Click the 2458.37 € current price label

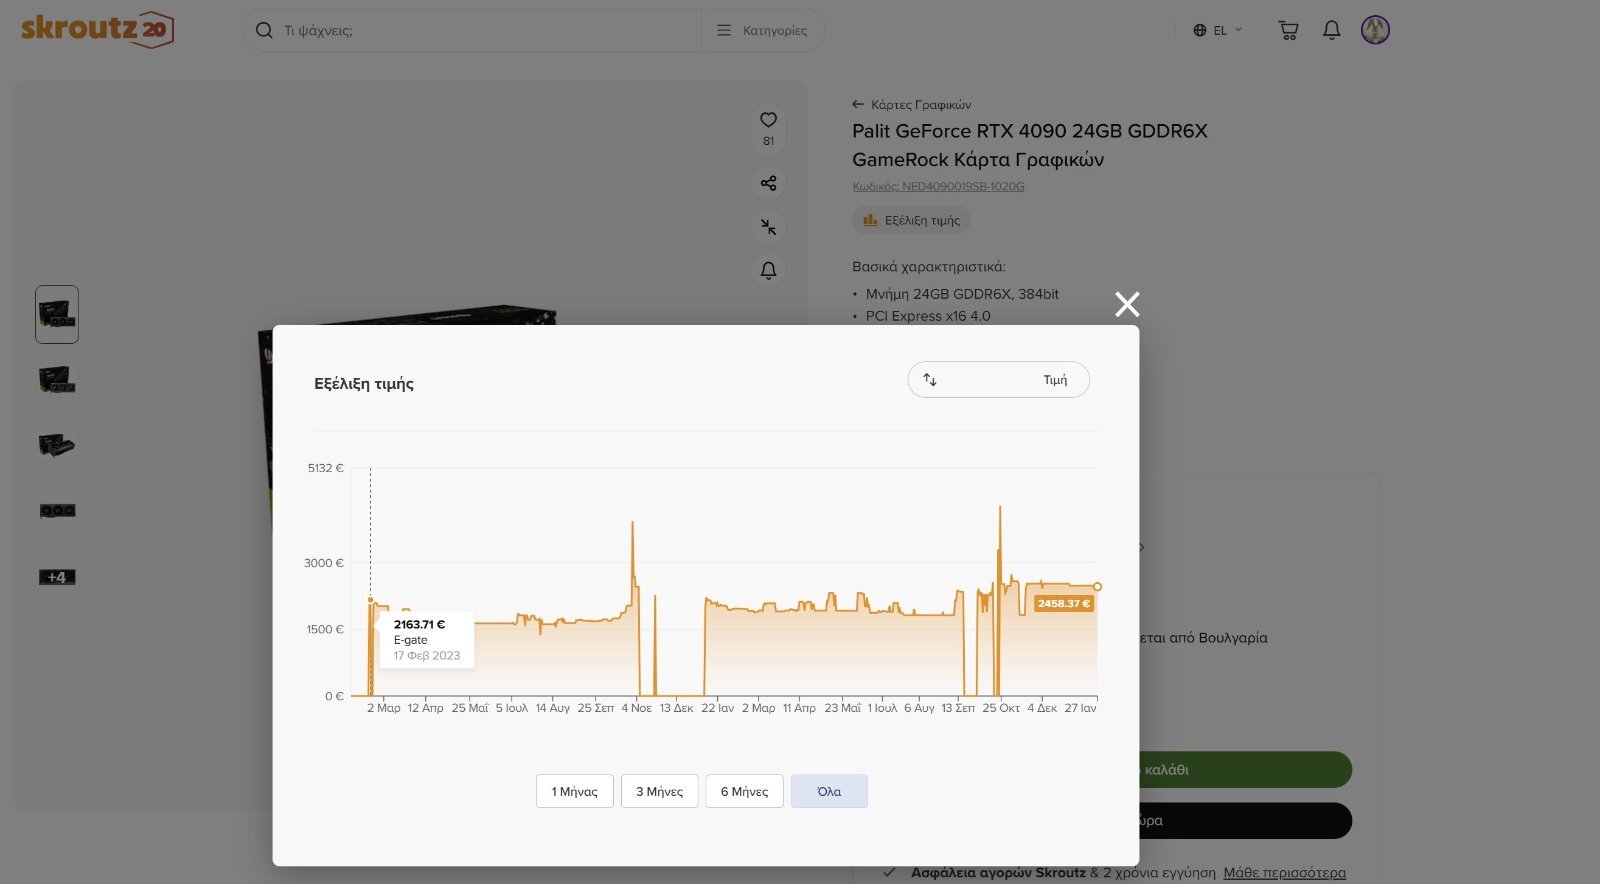1064,603
